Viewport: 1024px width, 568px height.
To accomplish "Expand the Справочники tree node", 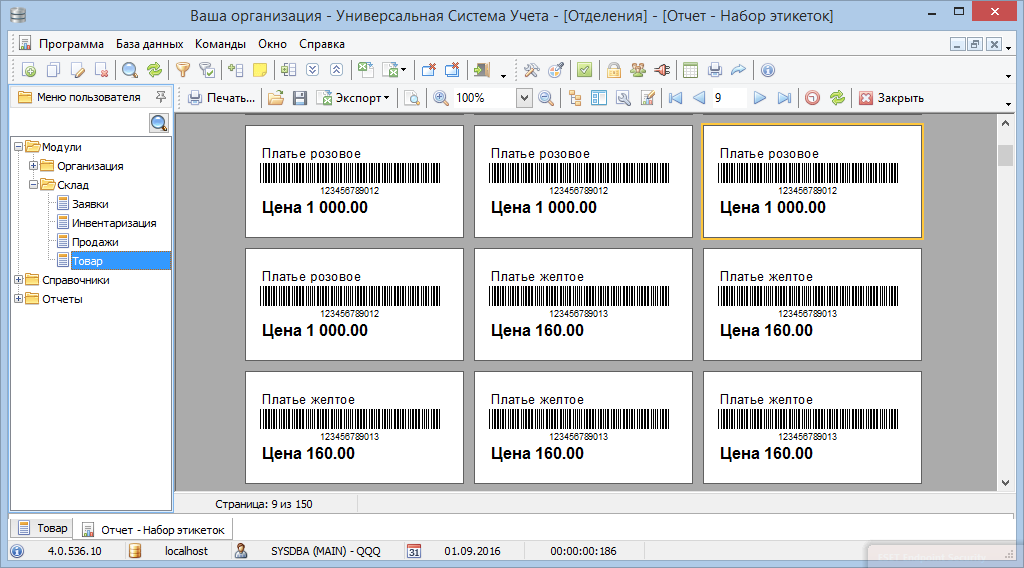I will click(18, 280).
